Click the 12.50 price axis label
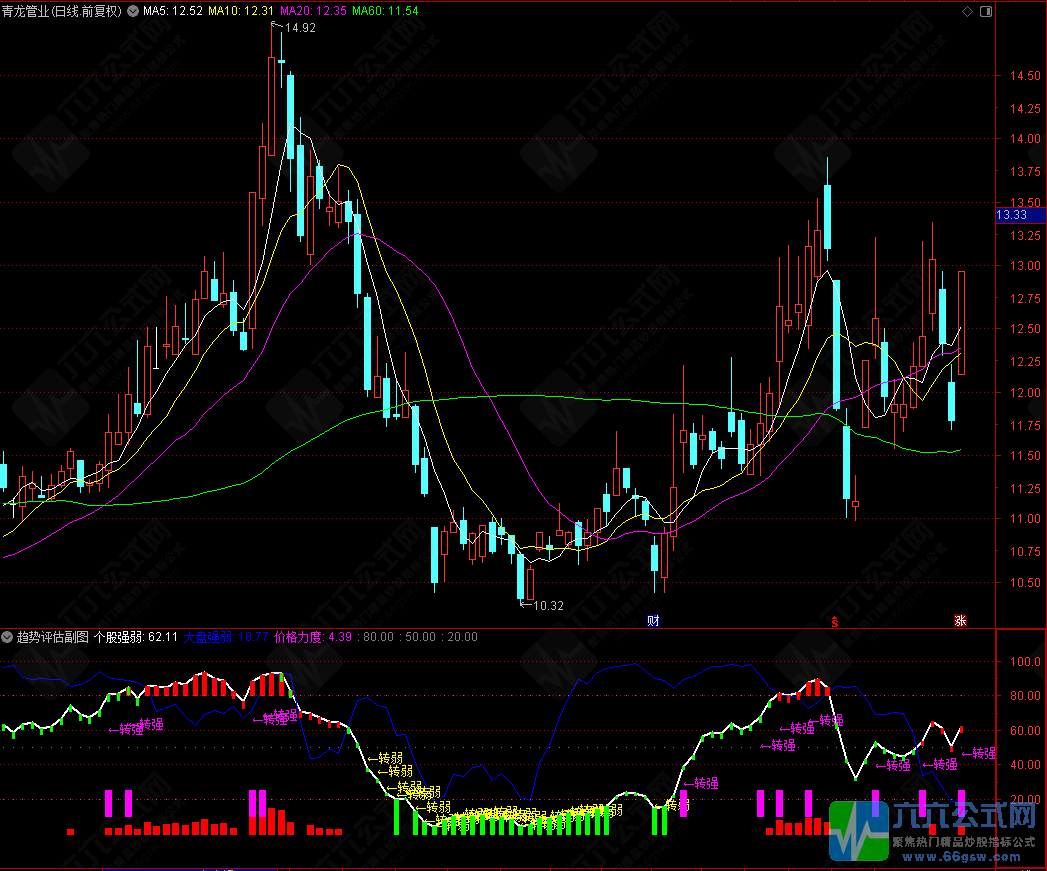 coord(1025,329)
